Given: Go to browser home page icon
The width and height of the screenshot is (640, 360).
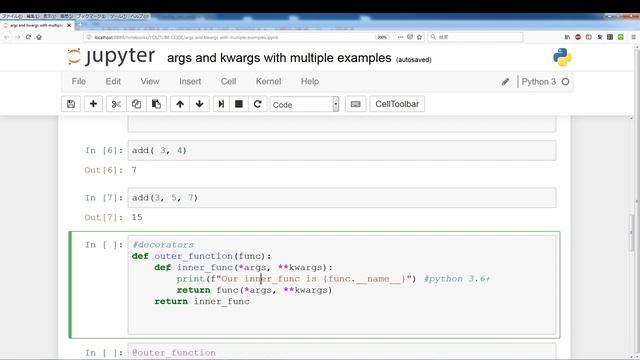Looking at the screenshot, I should coord(39,37).
